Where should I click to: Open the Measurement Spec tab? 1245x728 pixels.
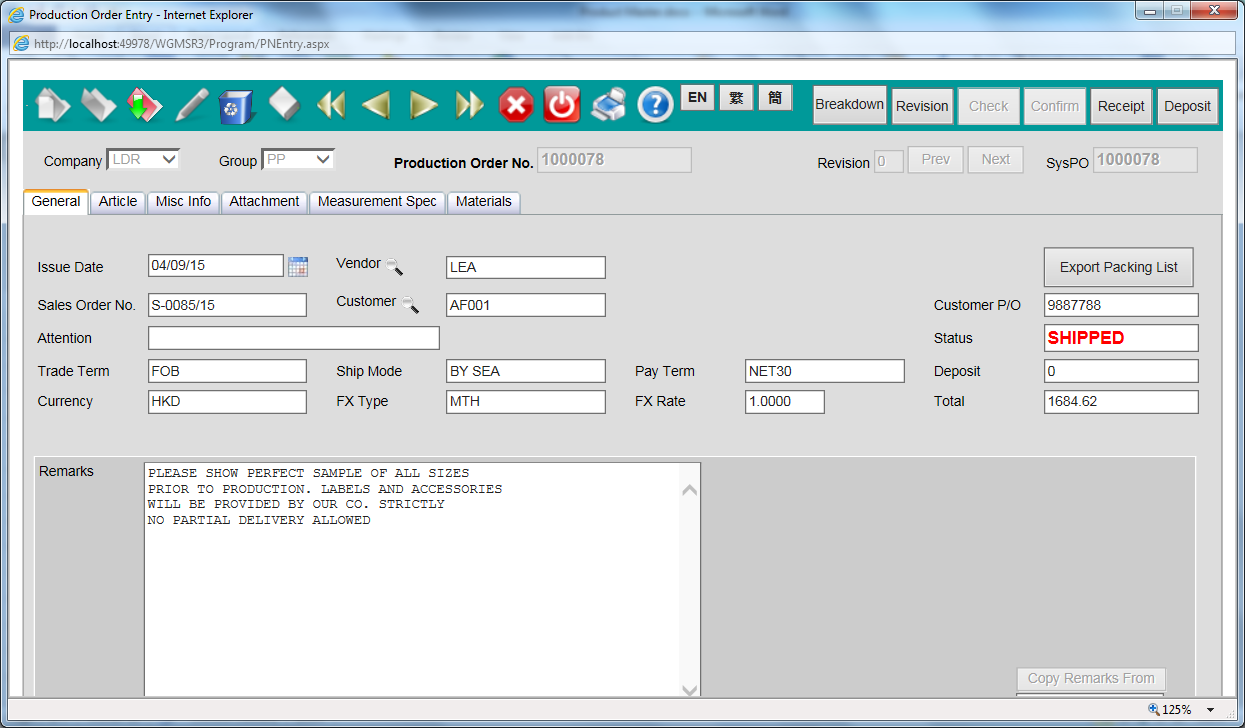click(x=377, y=202)
